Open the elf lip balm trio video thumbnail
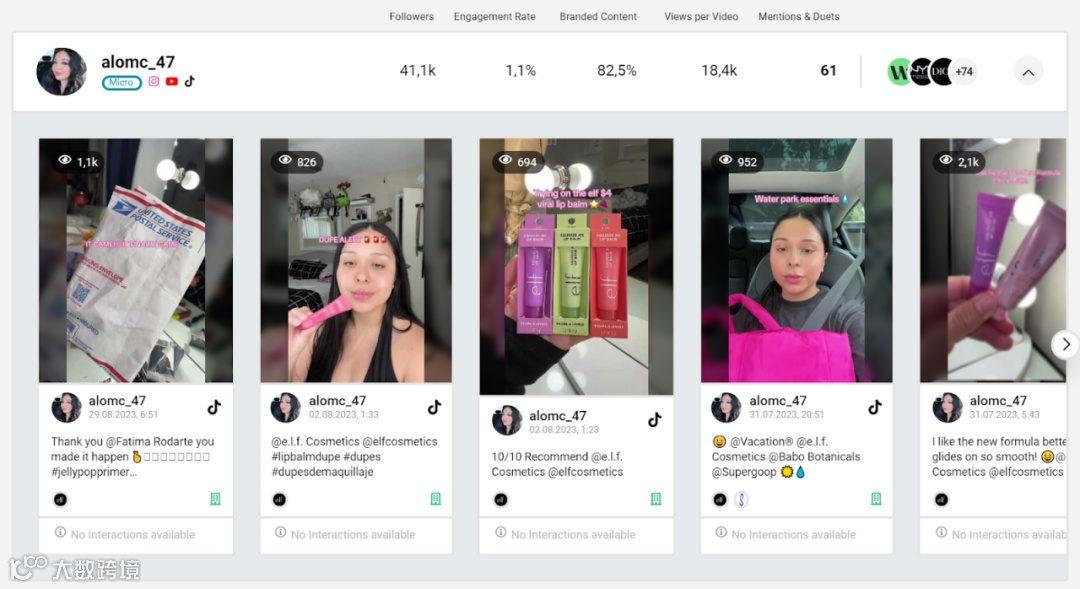The width and height of the screenshot is (1080, 589). [577, 267]
